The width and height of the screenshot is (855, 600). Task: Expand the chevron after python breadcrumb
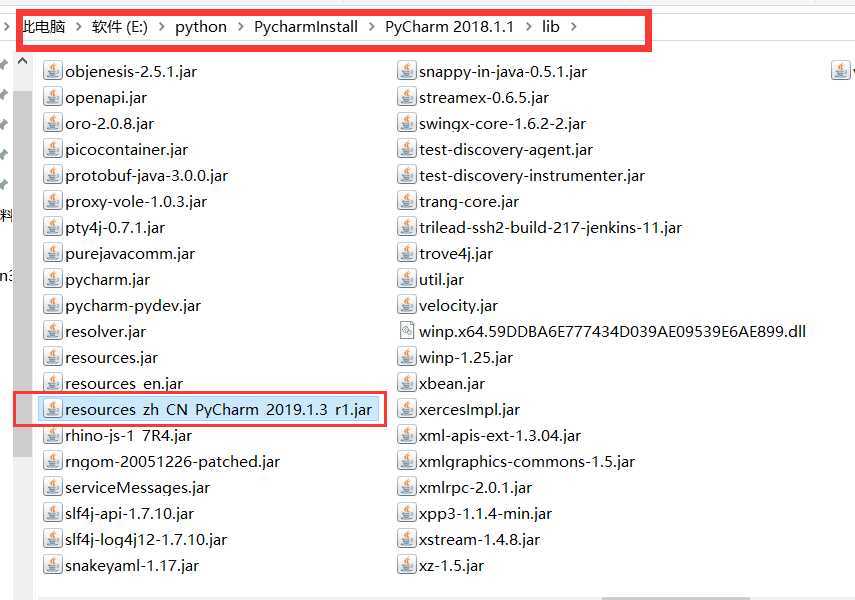[240, 26]
